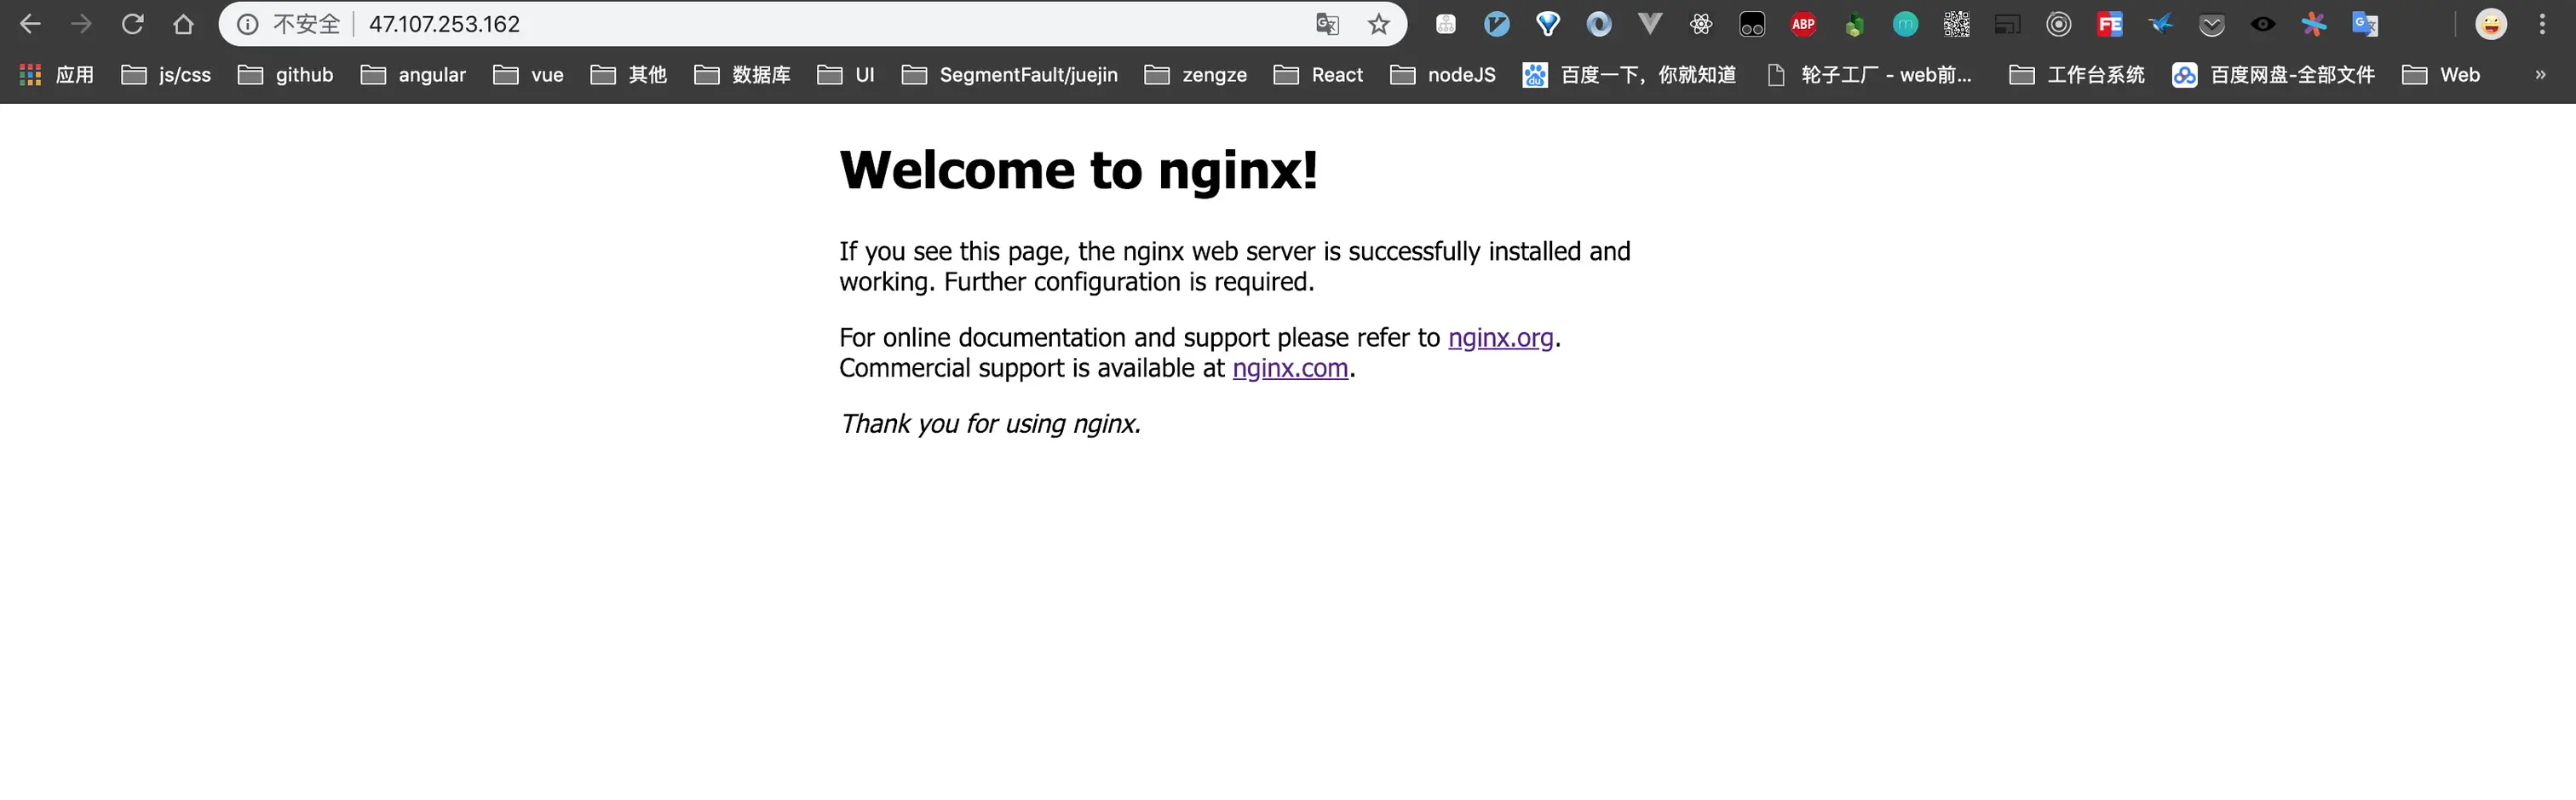Open the 应用 apps shortcut
The height and width of the screenshot is (800, 2576).
pyautogui.click(x=57, y=75)
